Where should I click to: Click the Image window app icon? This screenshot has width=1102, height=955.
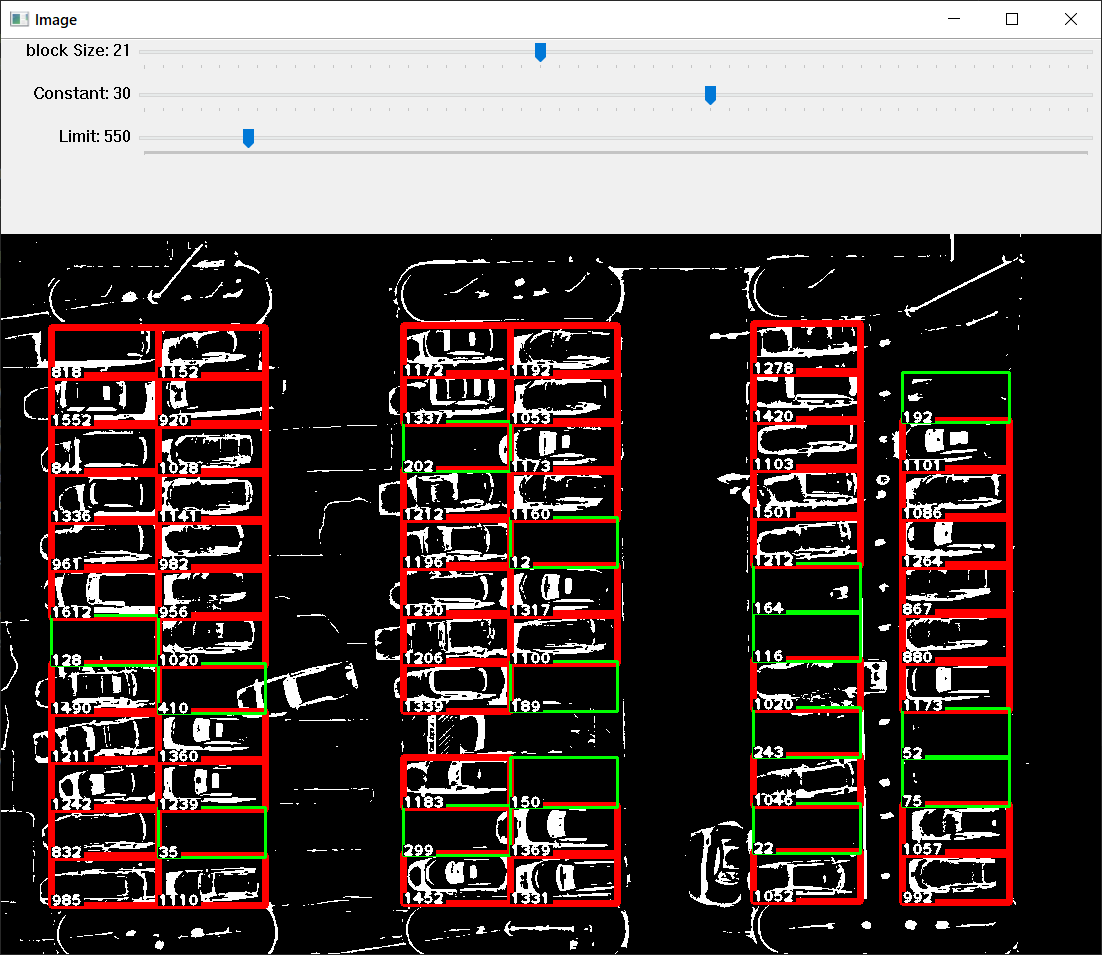(x=19, y=20)
